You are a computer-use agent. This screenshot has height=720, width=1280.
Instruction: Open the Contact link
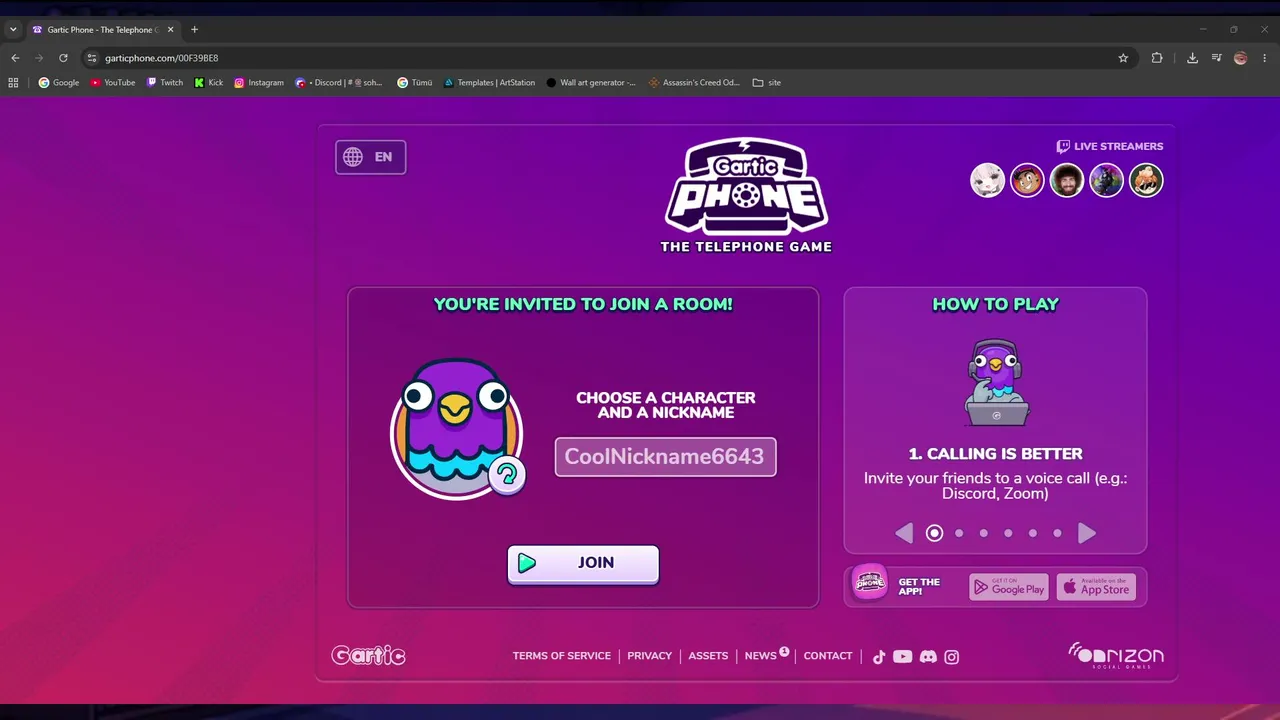tap(828, 656)
